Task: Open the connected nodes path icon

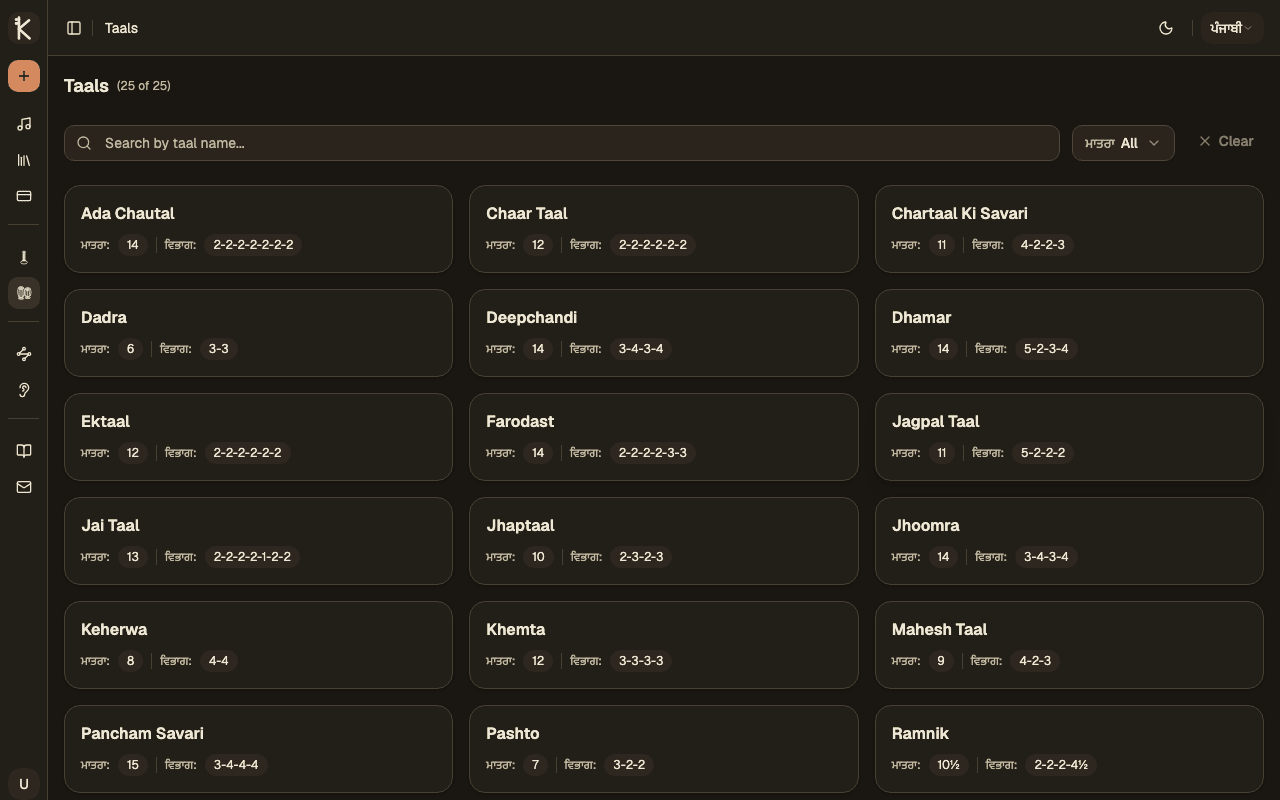Action: [x=24, y=354]
